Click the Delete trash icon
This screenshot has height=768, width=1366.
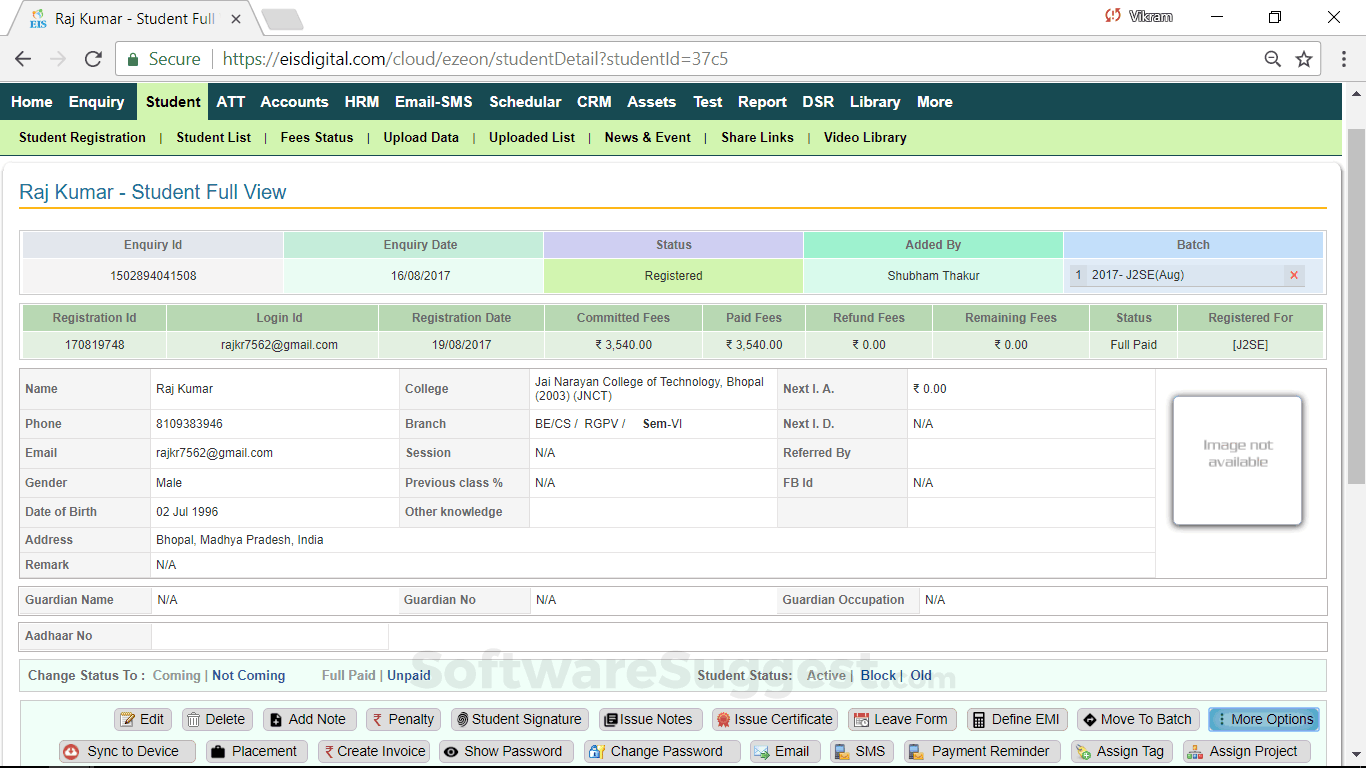tap(194, 720)
